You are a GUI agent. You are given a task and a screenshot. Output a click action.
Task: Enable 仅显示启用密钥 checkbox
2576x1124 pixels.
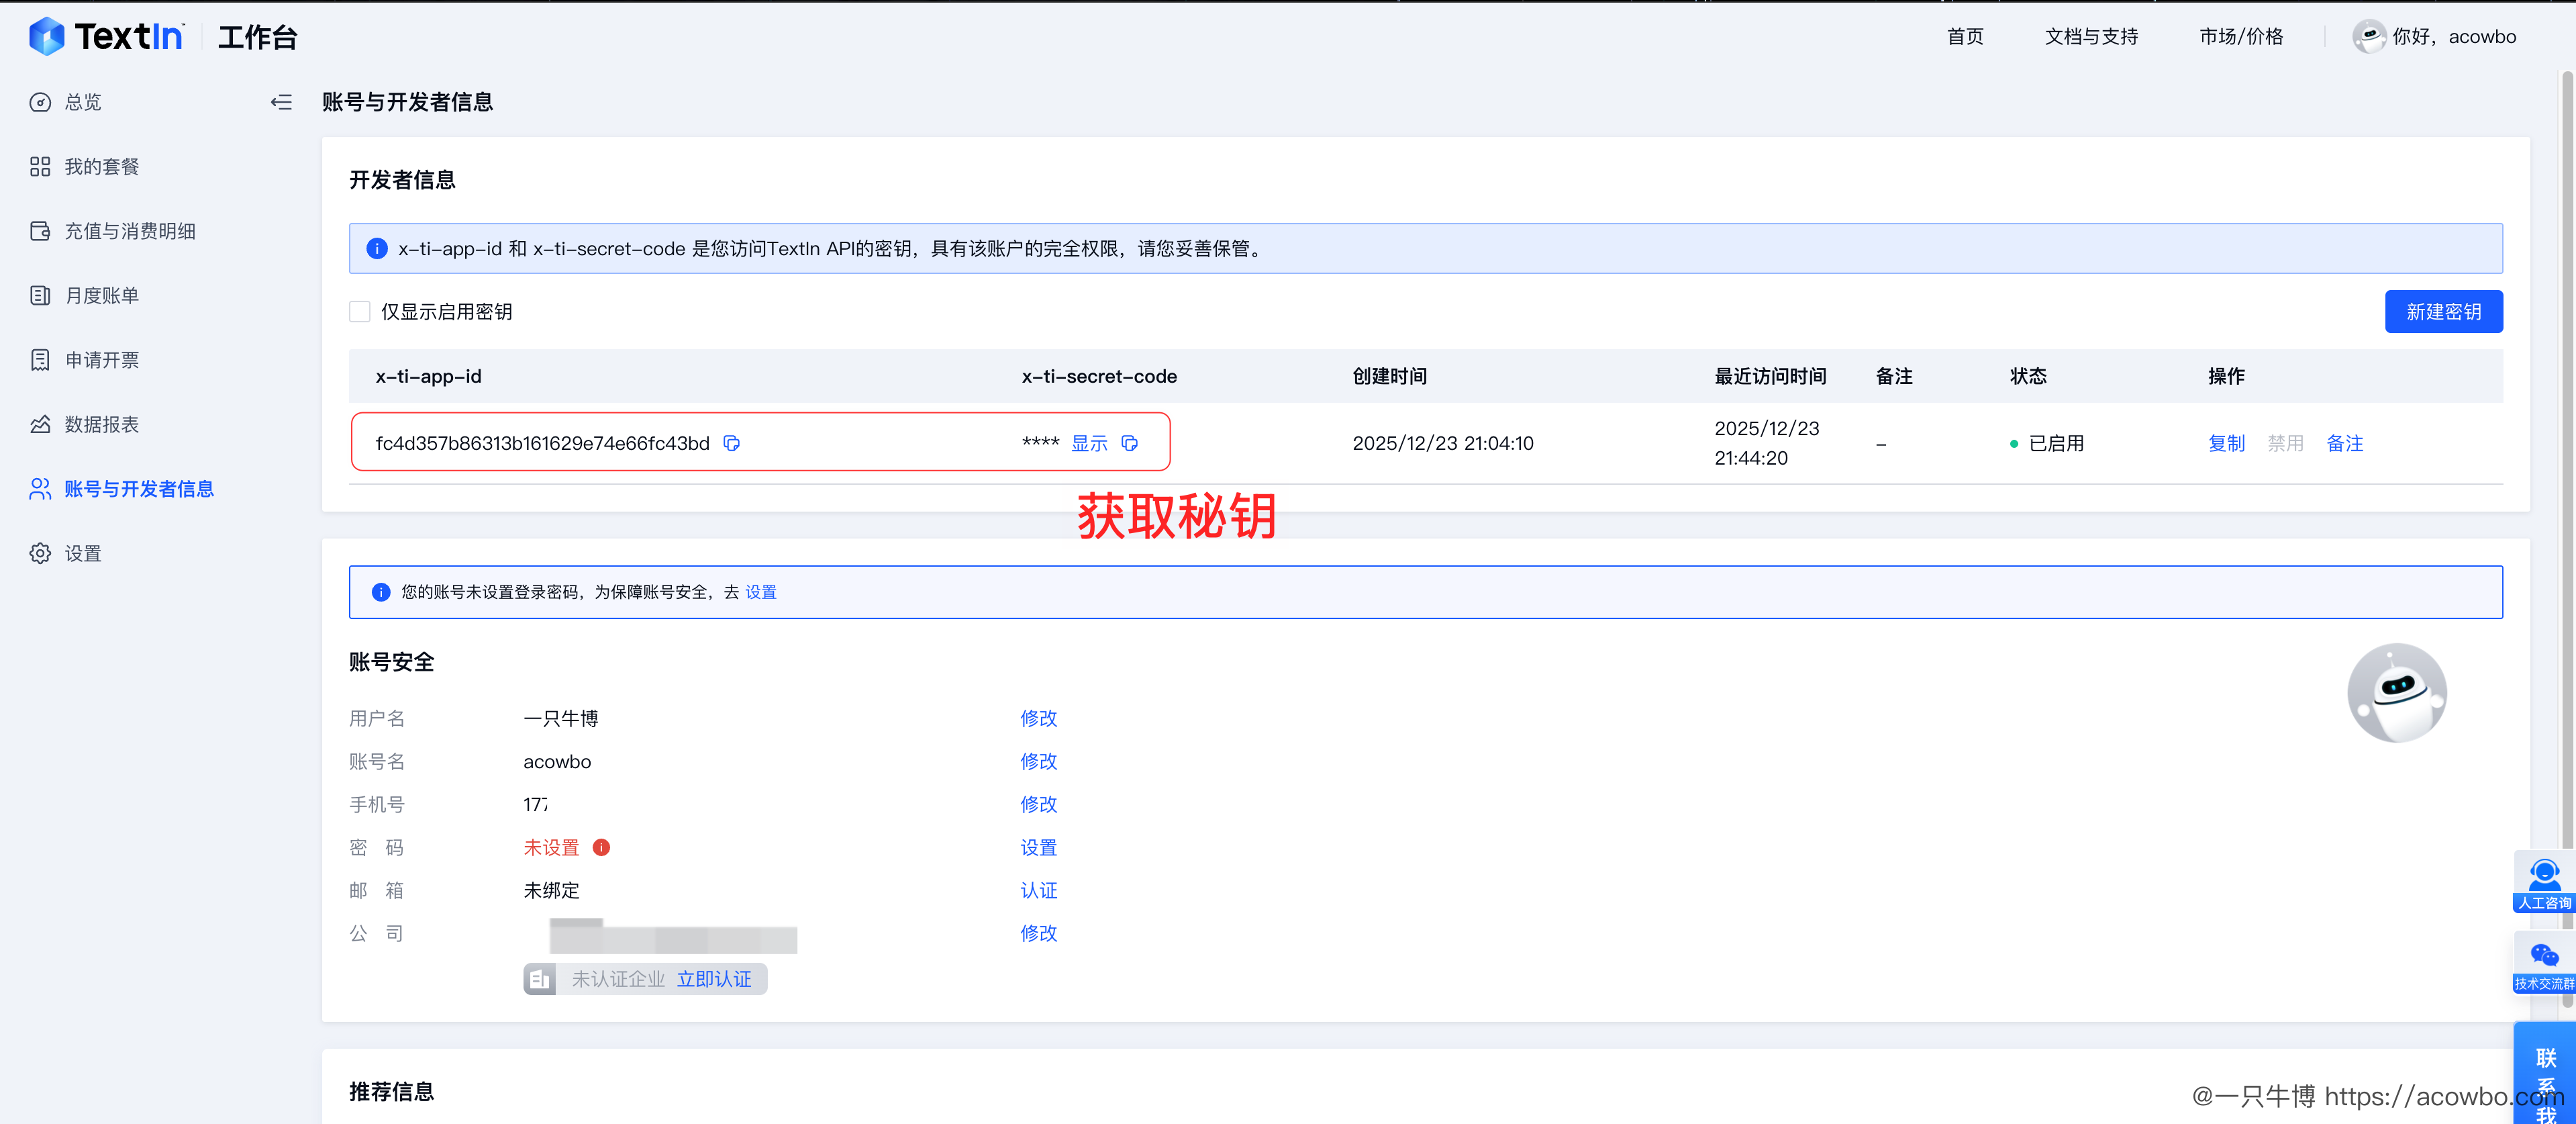coord(360,312)
